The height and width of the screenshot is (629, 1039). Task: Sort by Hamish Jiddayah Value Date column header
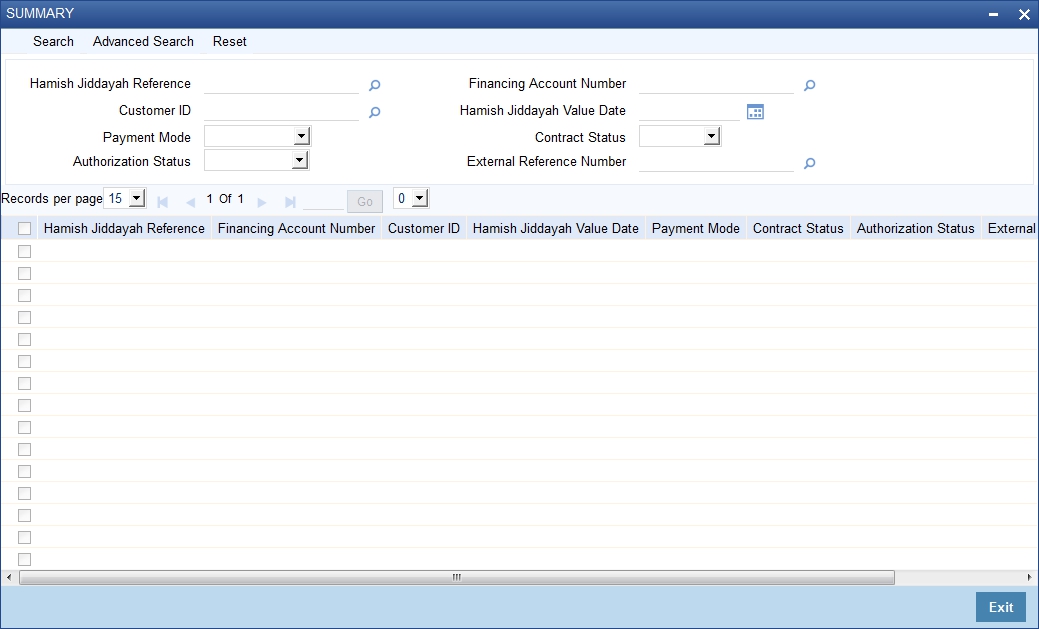[555, 229]
